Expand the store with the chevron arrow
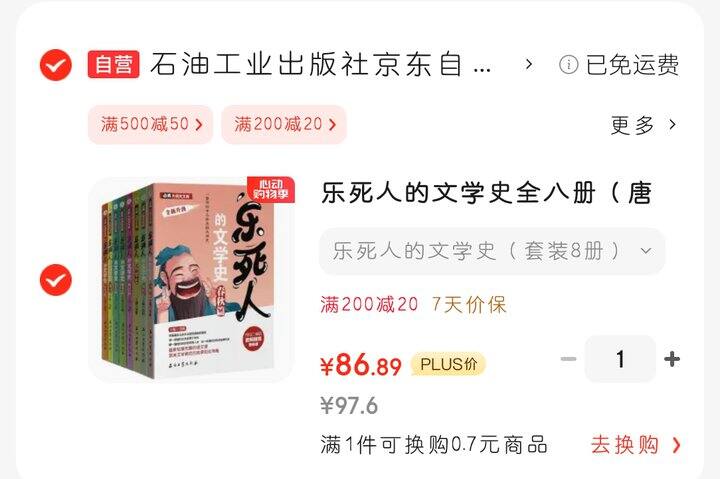The height and width of the screenshot is (479, 720). (x=529, y=64)
